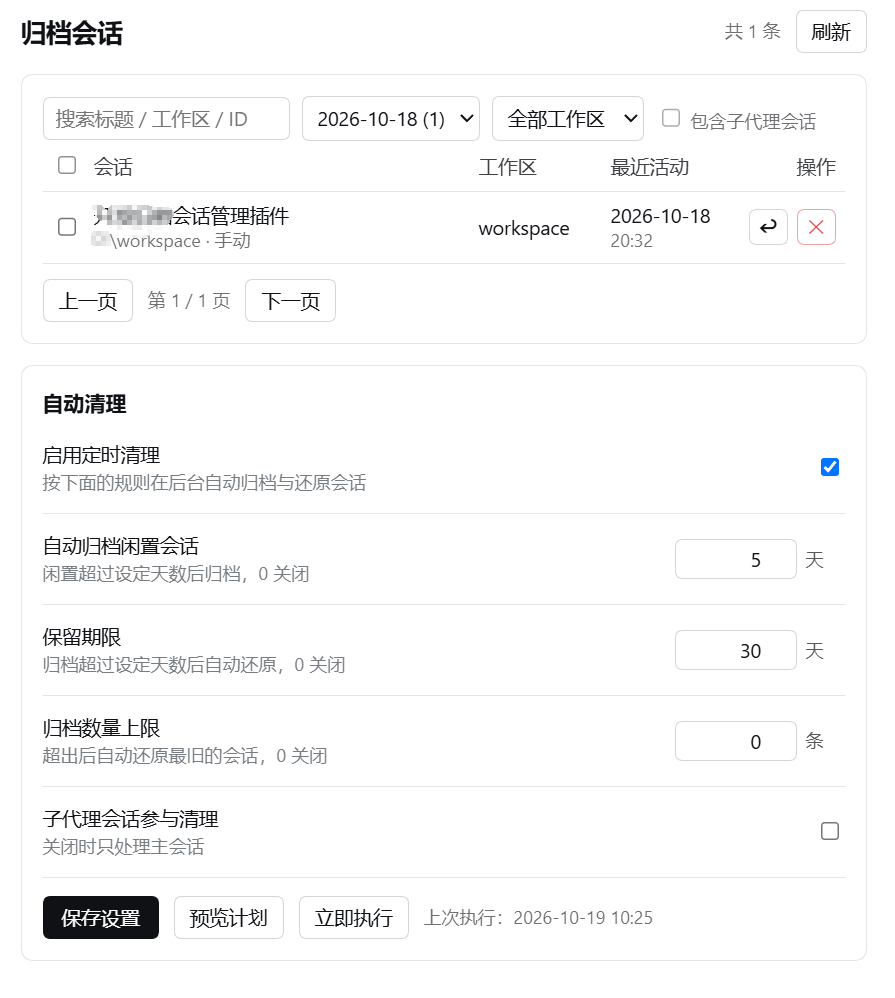
Task: Click the 关闭时只处理主会话 description text
Action: point(123,847)
